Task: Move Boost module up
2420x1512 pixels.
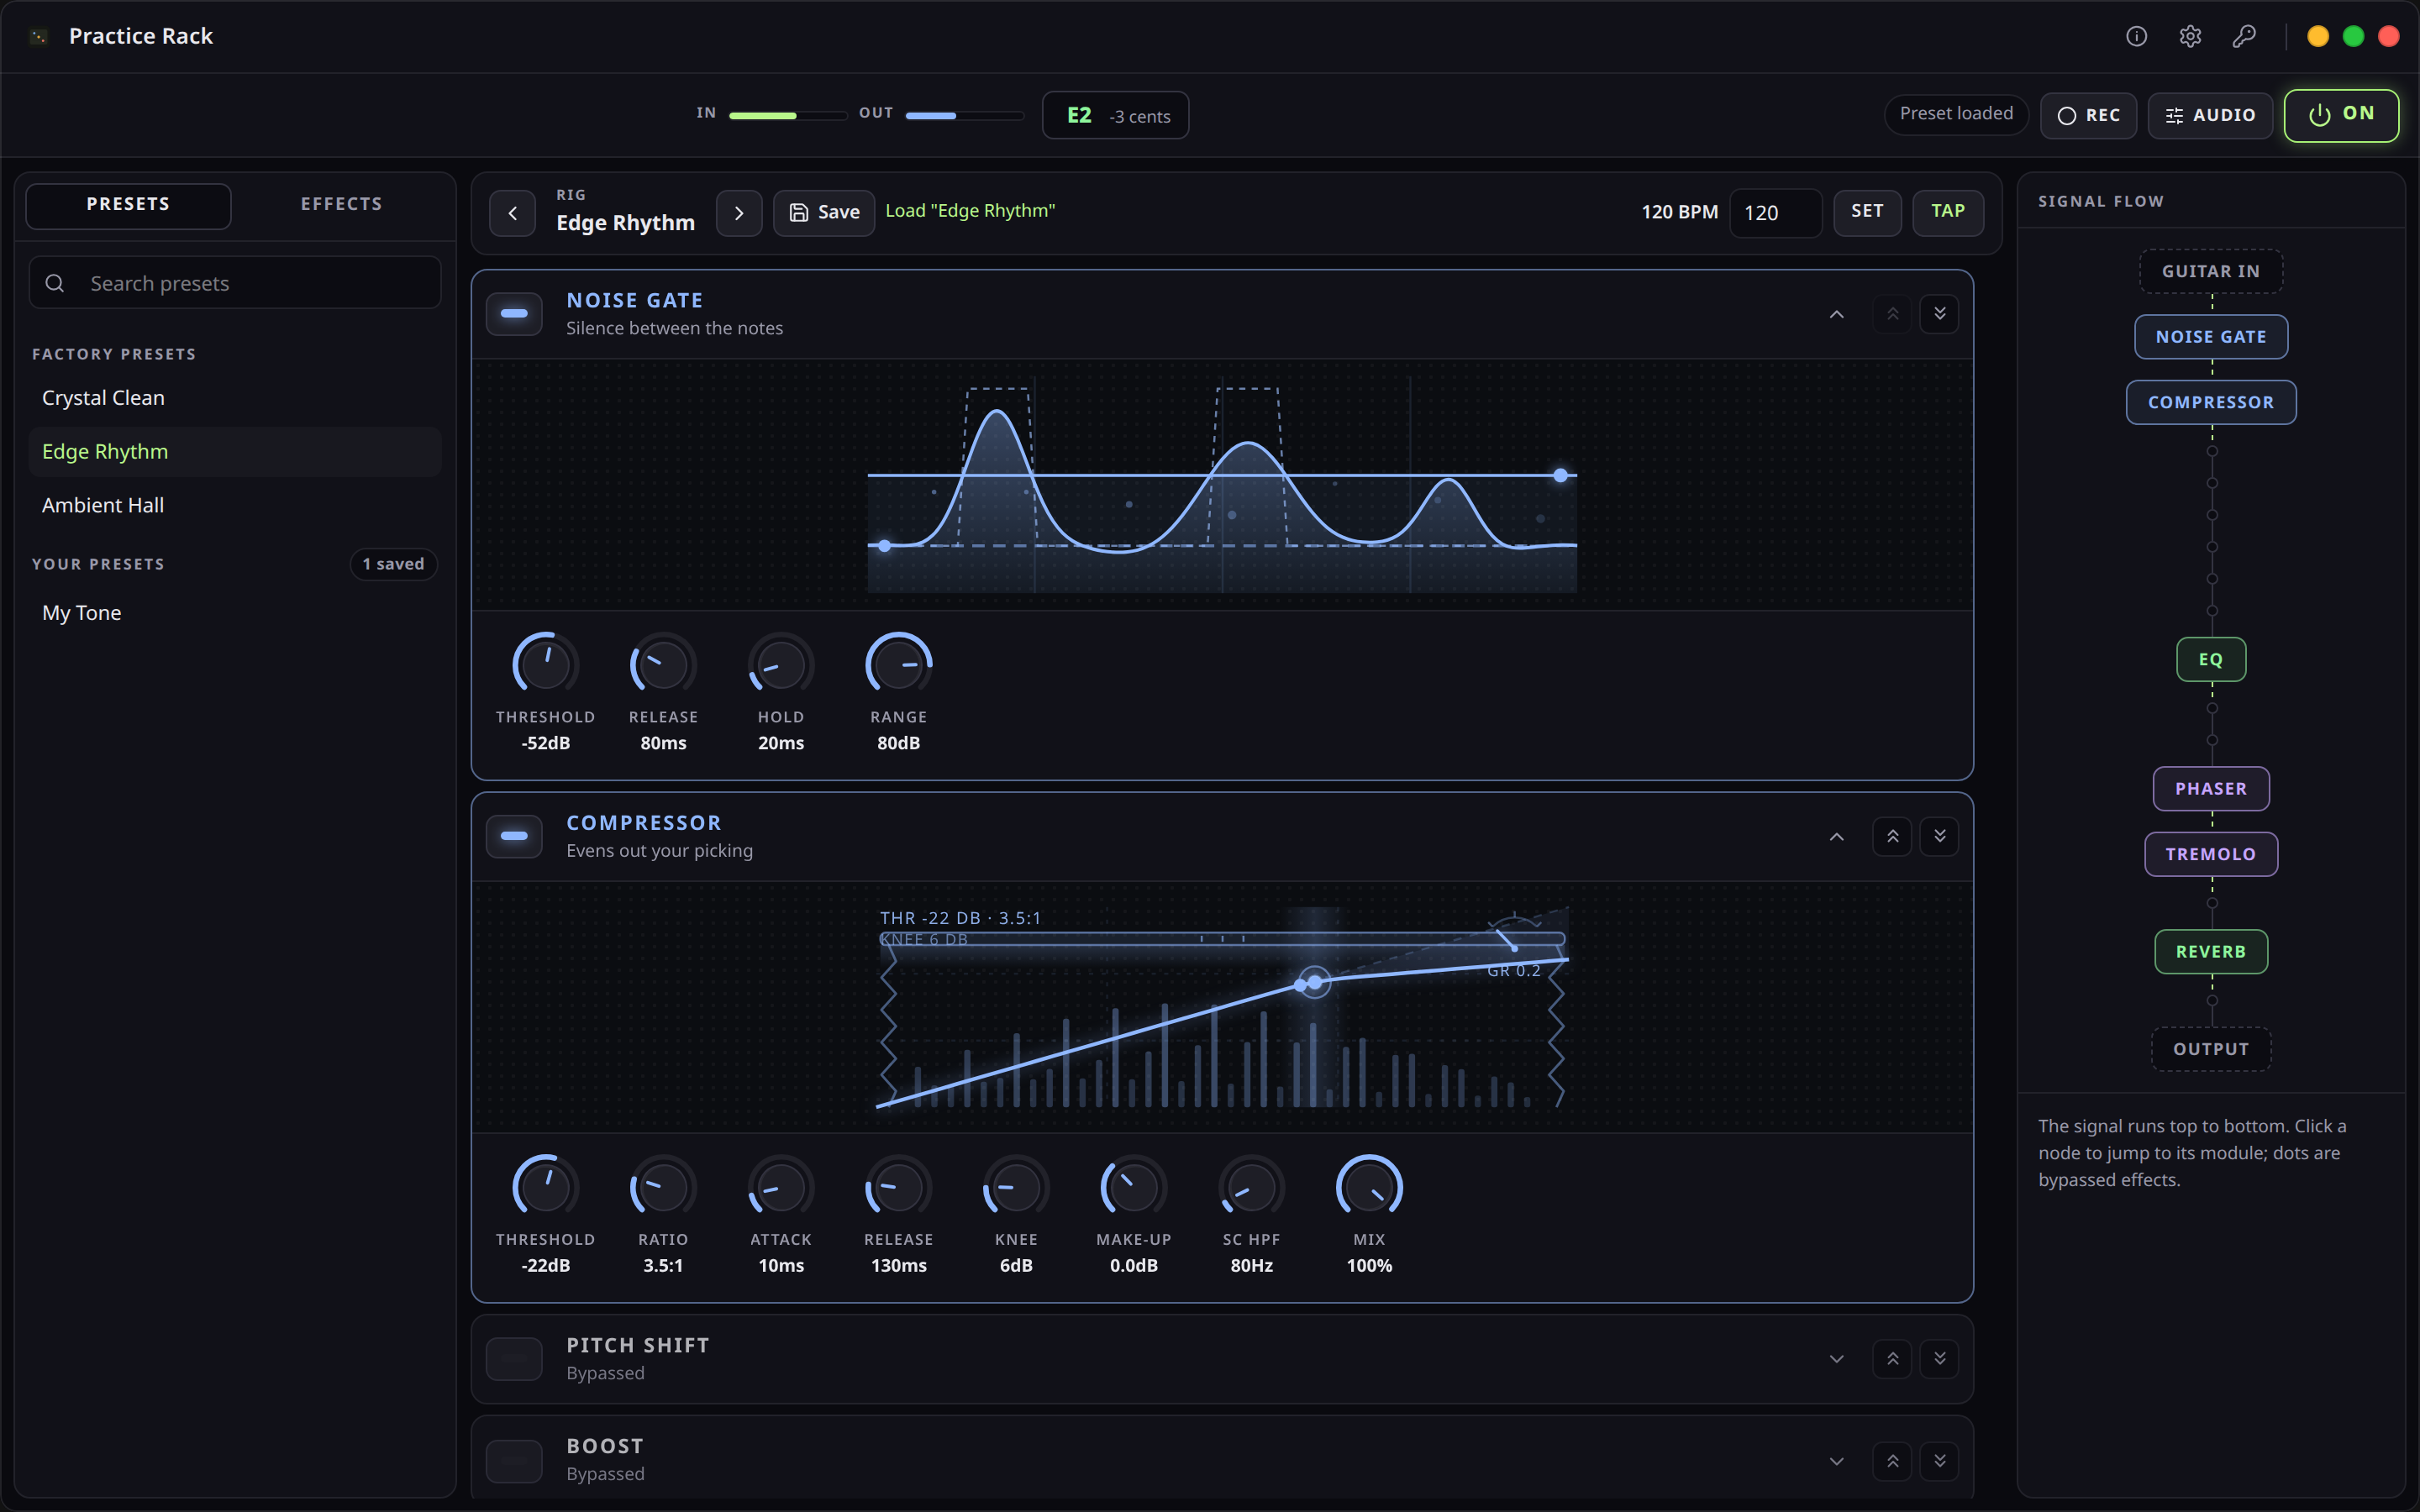Action: pos(1892,1460)
